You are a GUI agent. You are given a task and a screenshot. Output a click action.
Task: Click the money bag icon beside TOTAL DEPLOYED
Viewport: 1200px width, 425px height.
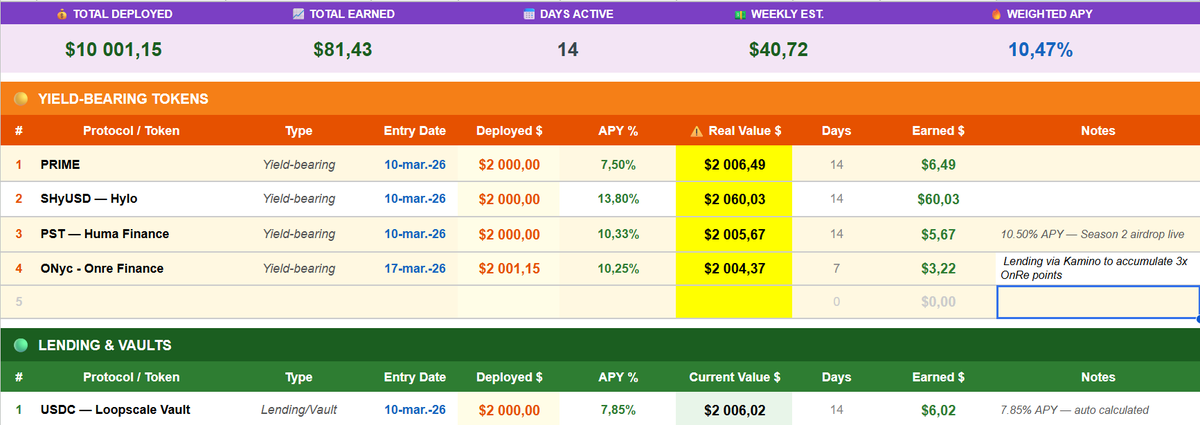(x=62, y=14)
